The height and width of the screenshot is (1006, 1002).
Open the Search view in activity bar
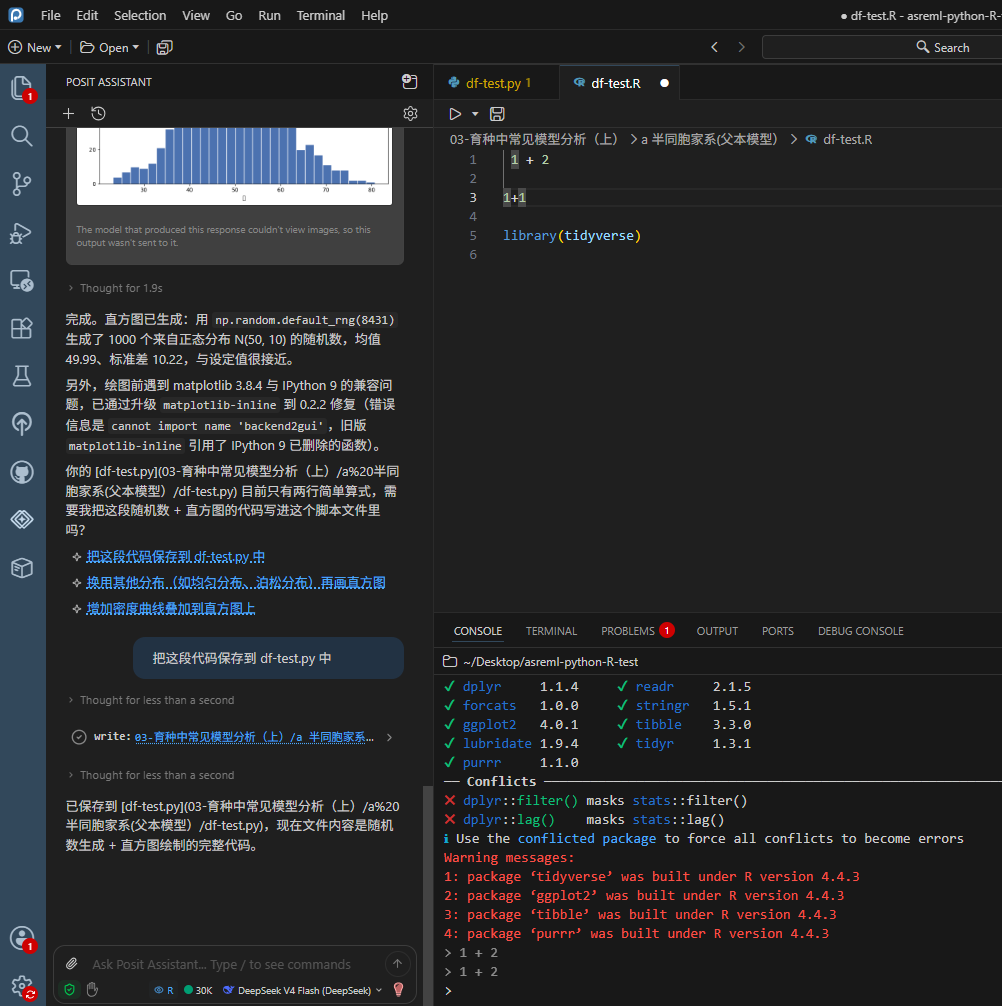point(22,135)
